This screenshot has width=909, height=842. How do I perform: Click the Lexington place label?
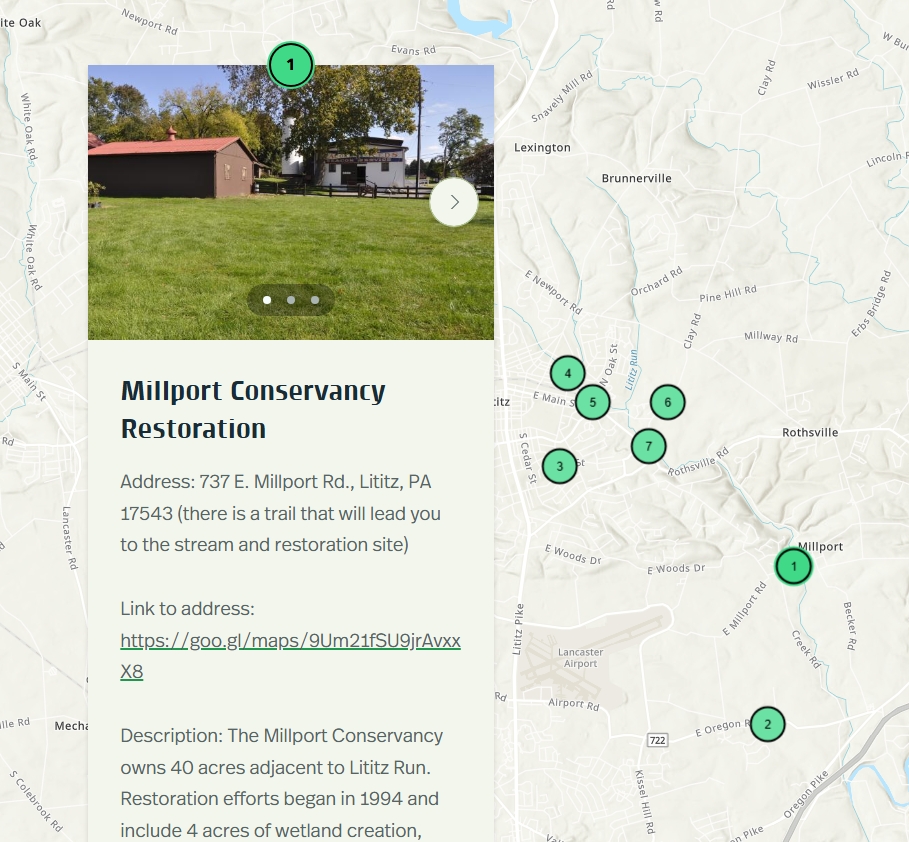[542, 147]
